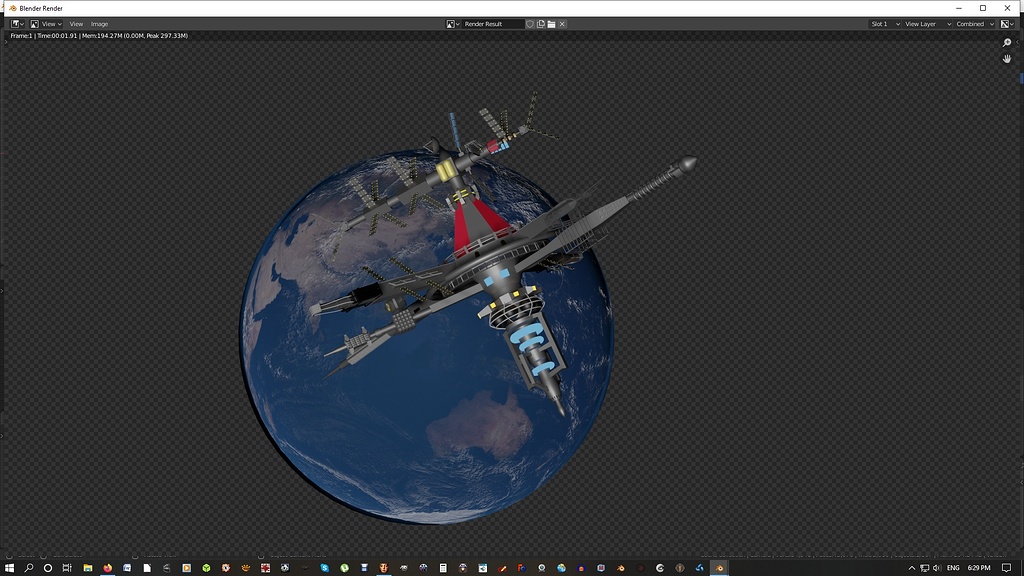Viewport: 1024px width, 576px height.
Task: Click the open image folder icon
Action: point(551,24)
